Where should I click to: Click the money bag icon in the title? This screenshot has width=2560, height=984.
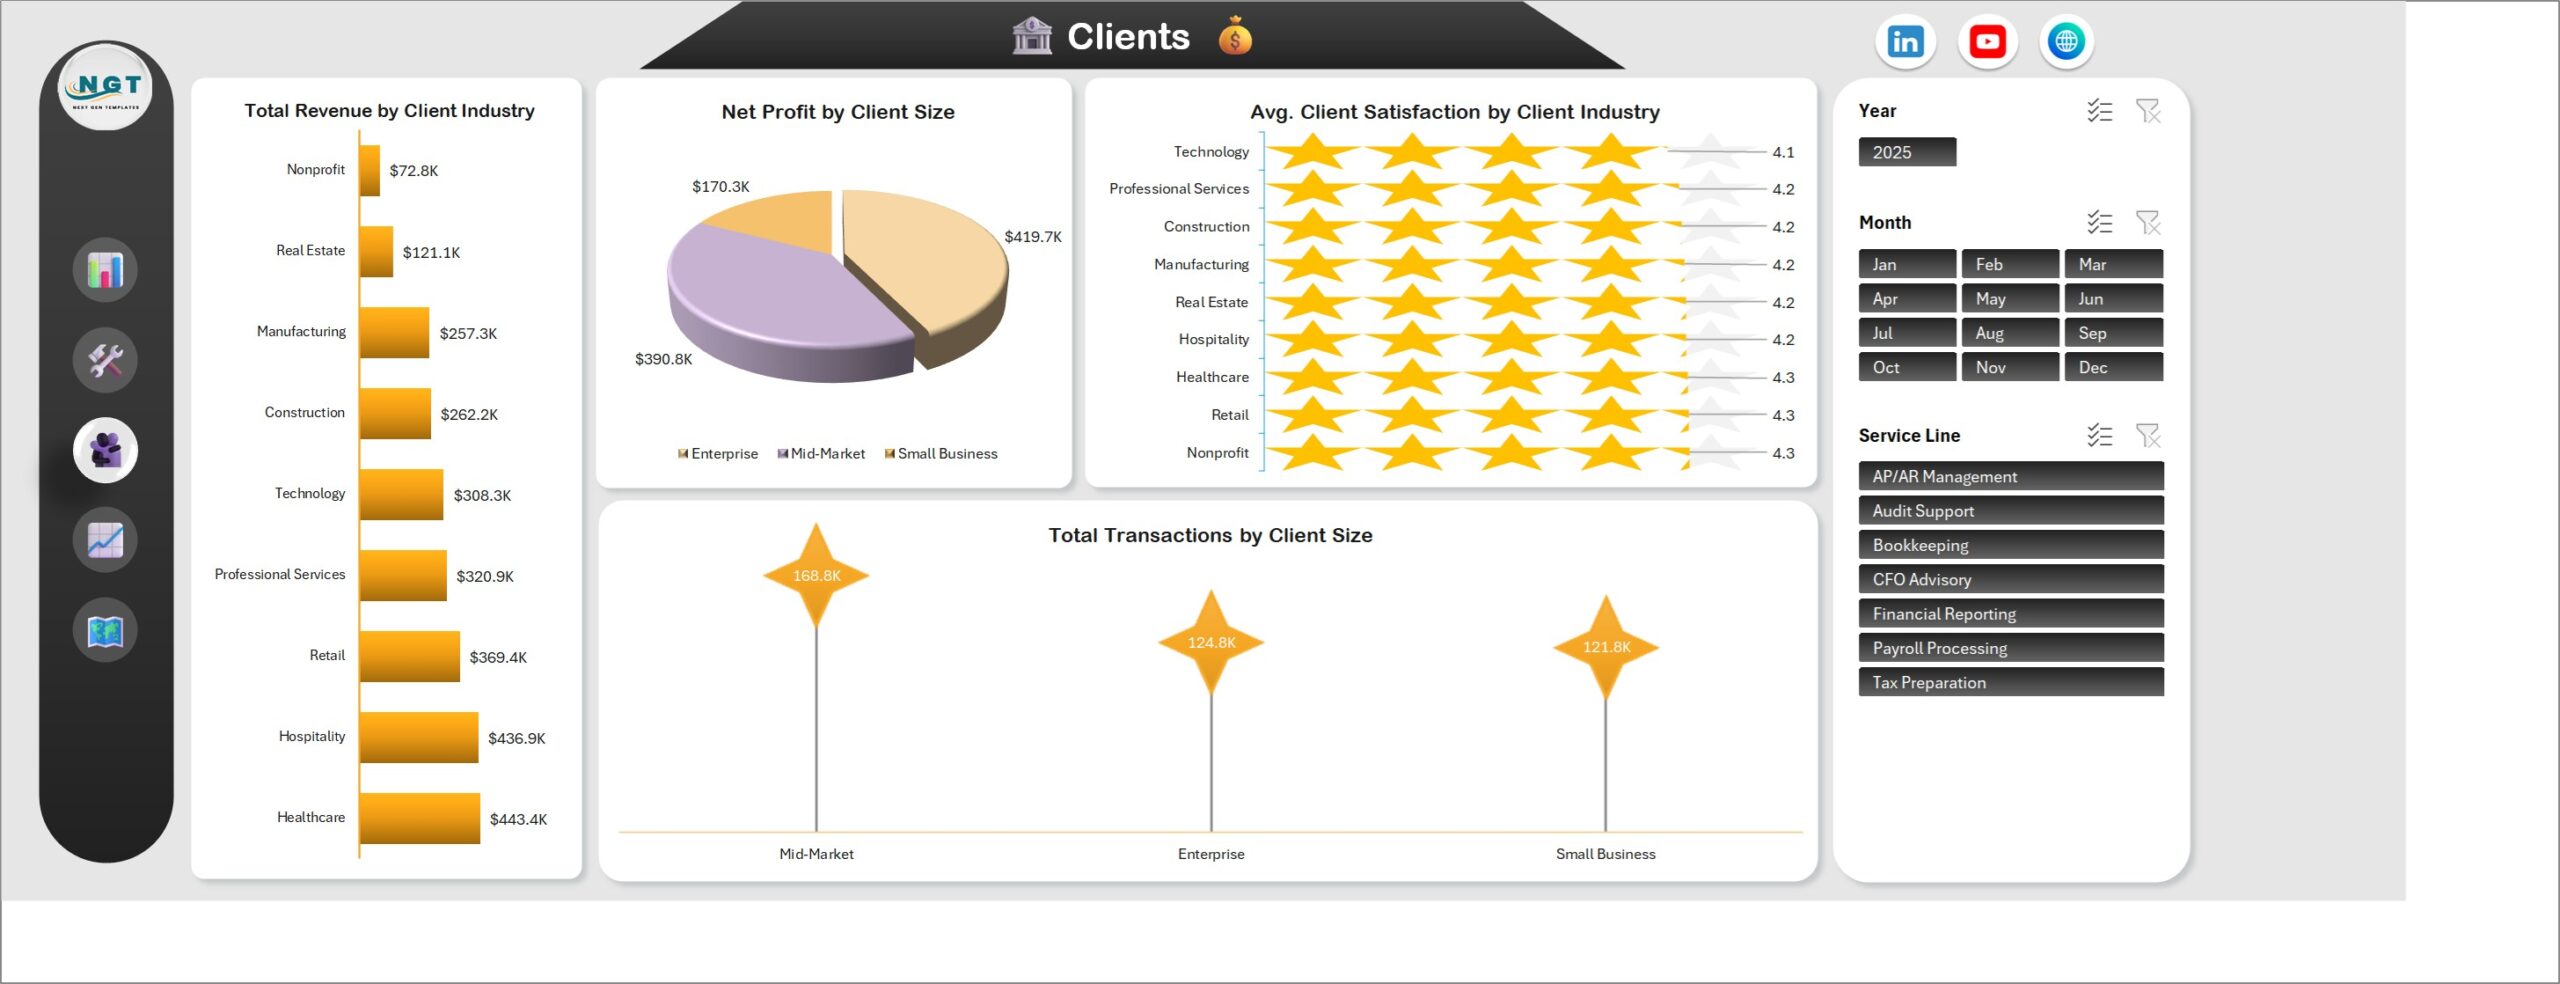[1236, 36]
